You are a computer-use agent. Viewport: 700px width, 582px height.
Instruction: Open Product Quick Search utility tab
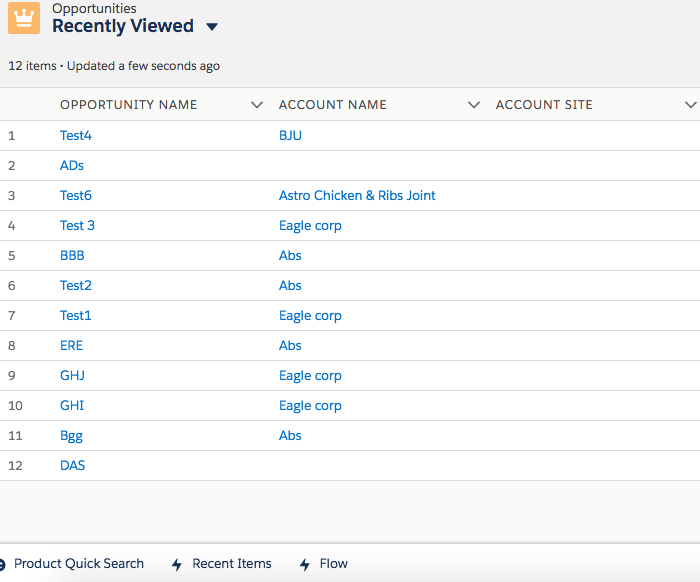pos(79,564)
